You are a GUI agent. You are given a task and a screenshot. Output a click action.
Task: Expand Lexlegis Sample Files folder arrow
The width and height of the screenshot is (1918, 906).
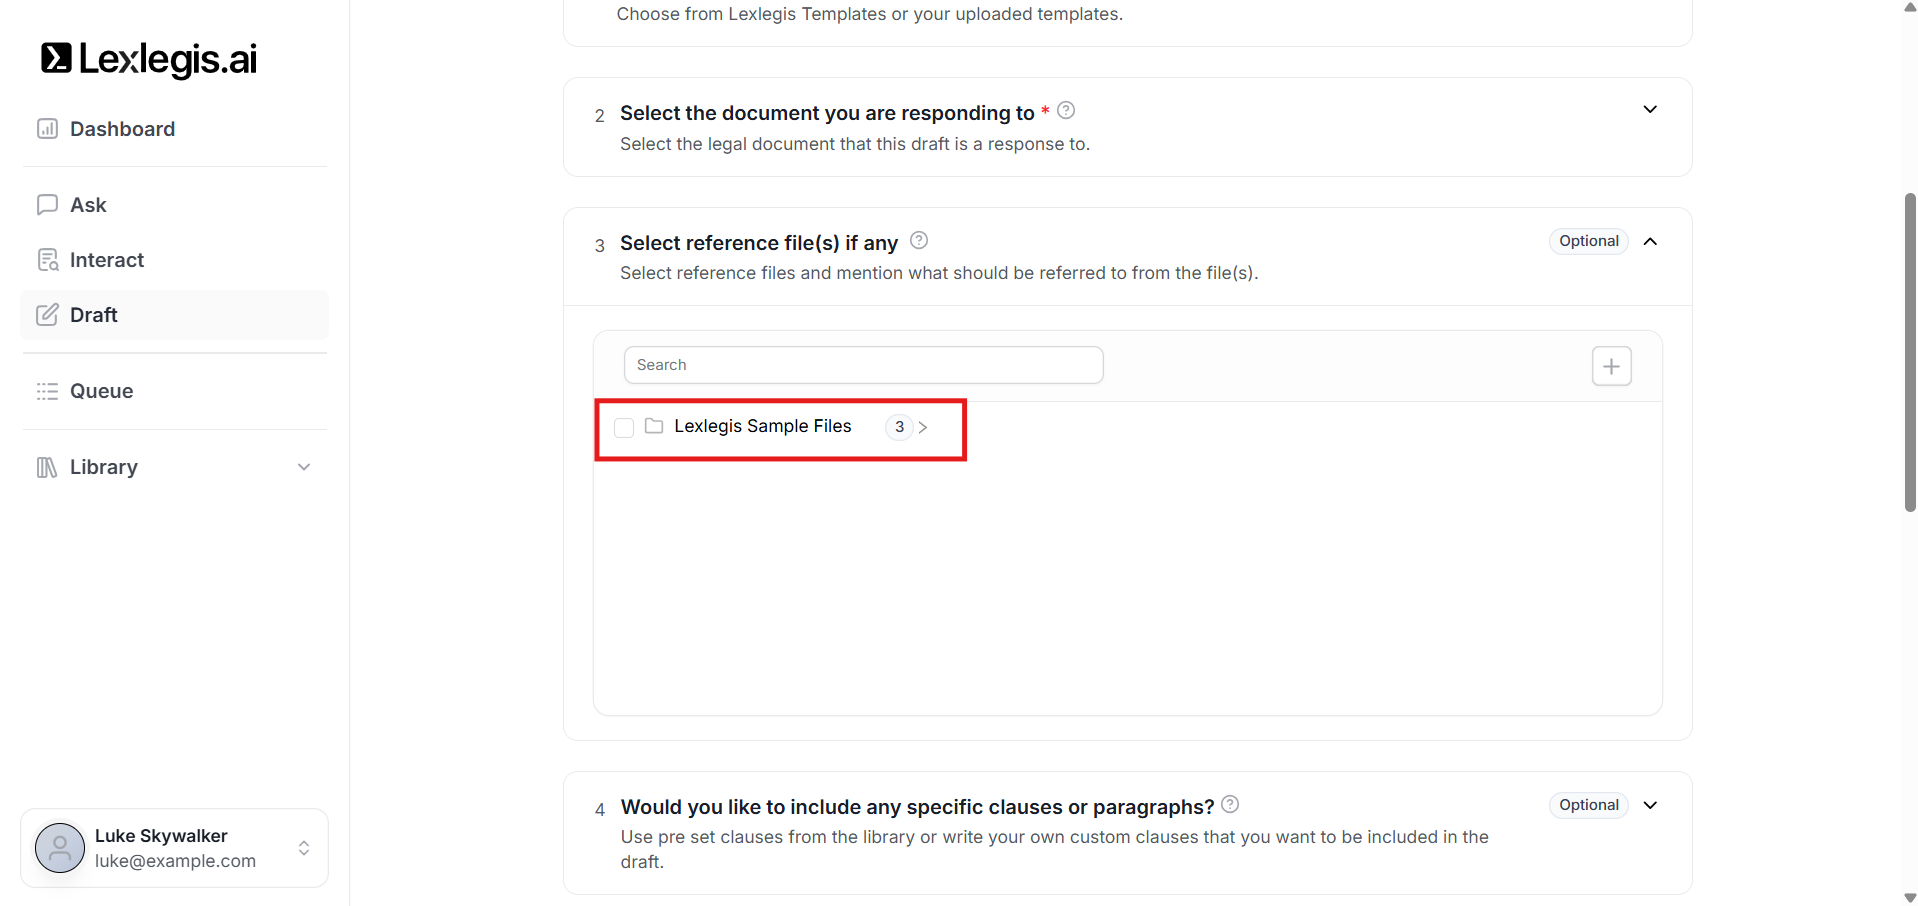(x=923, y=427)
